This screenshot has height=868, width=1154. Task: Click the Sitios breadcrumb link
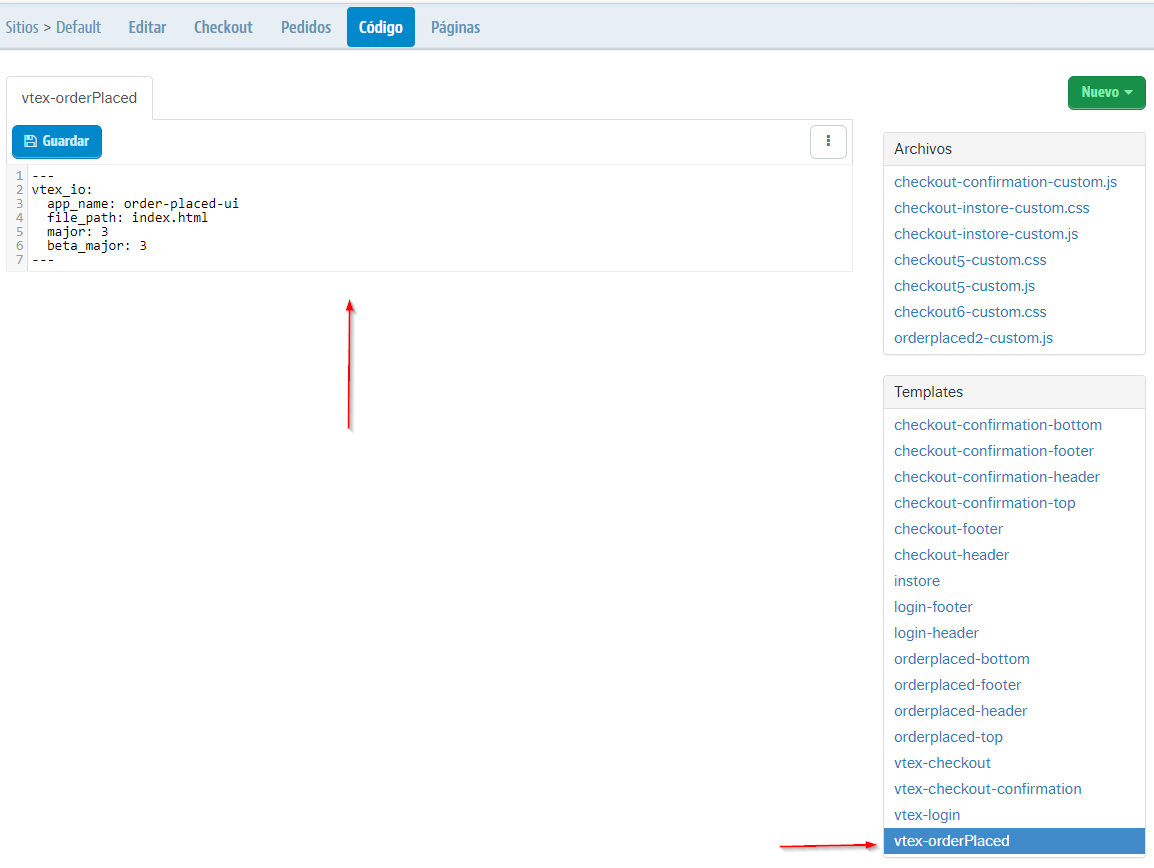point(21,27)
